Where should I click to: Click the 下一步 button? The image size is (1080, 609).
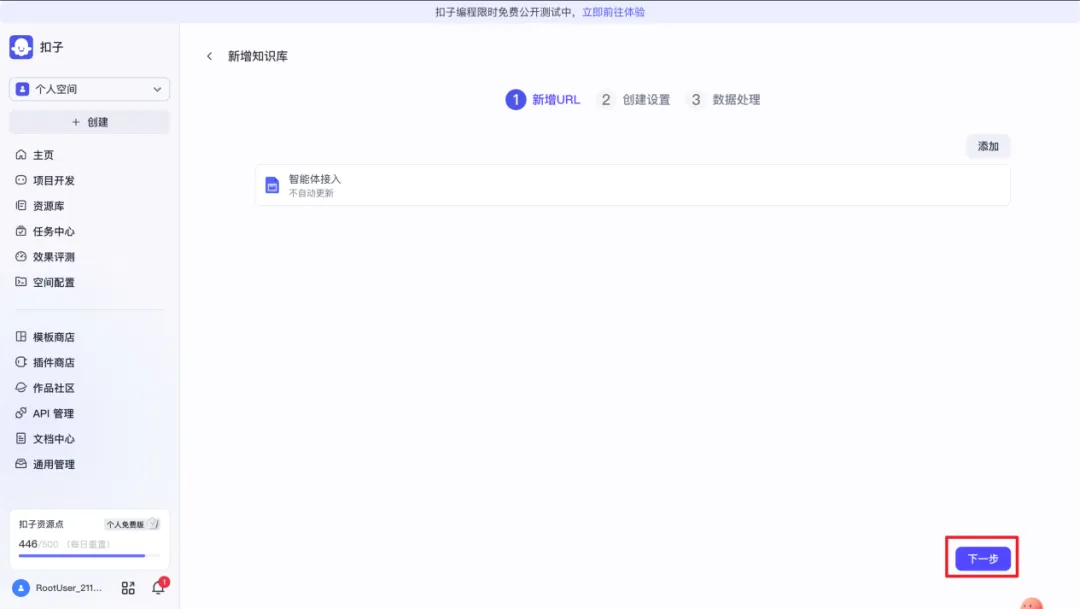coord(983,559)
